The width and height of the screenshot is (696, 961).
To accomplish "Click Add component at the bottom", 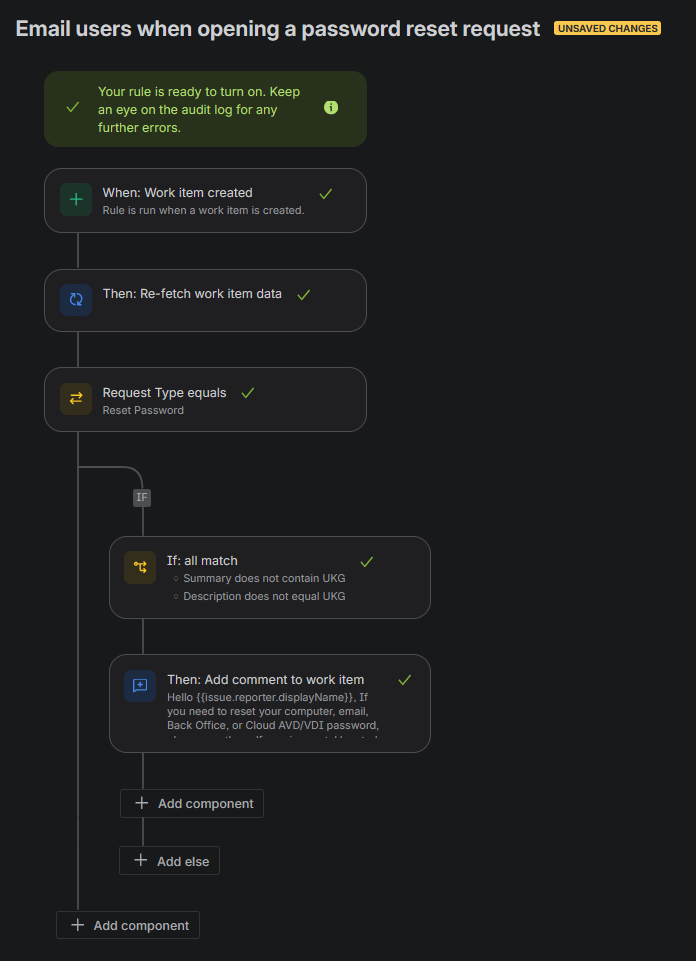I will [x=127, y=924].
